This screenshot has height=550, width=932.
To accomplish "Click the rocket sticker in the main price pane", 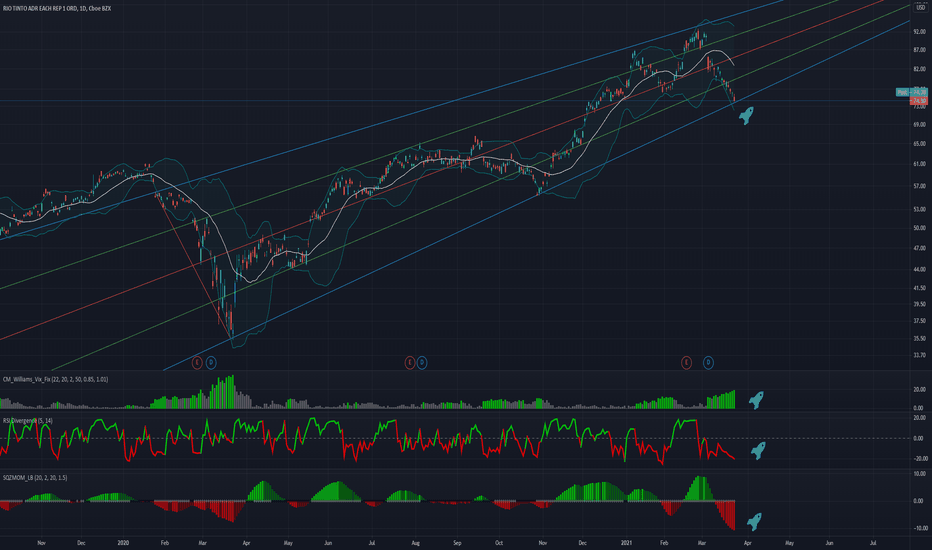I will tap(746, 115).
